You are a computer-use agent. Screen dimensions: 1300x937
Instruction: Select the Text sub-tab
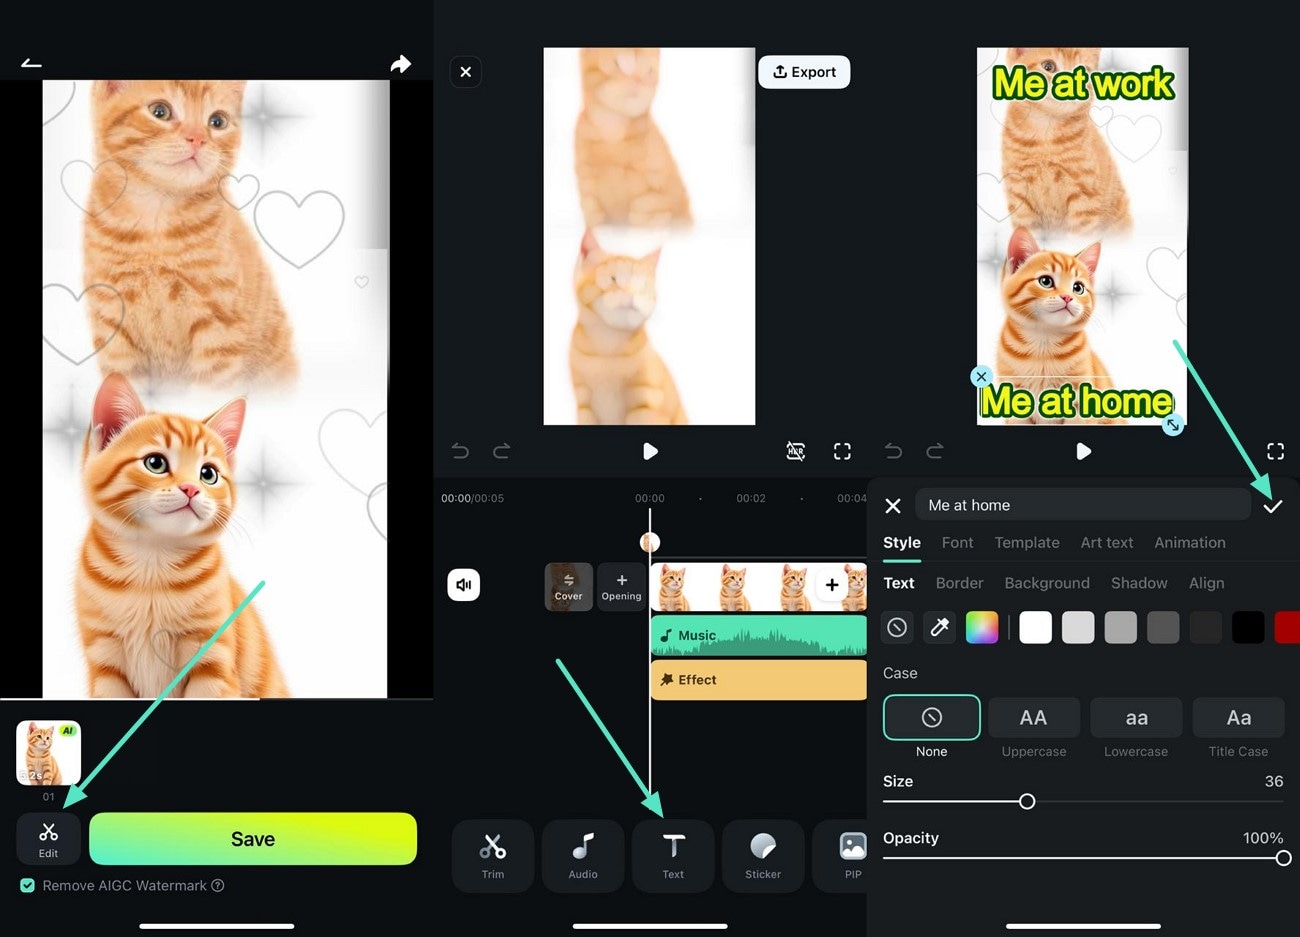click(899, 583)
